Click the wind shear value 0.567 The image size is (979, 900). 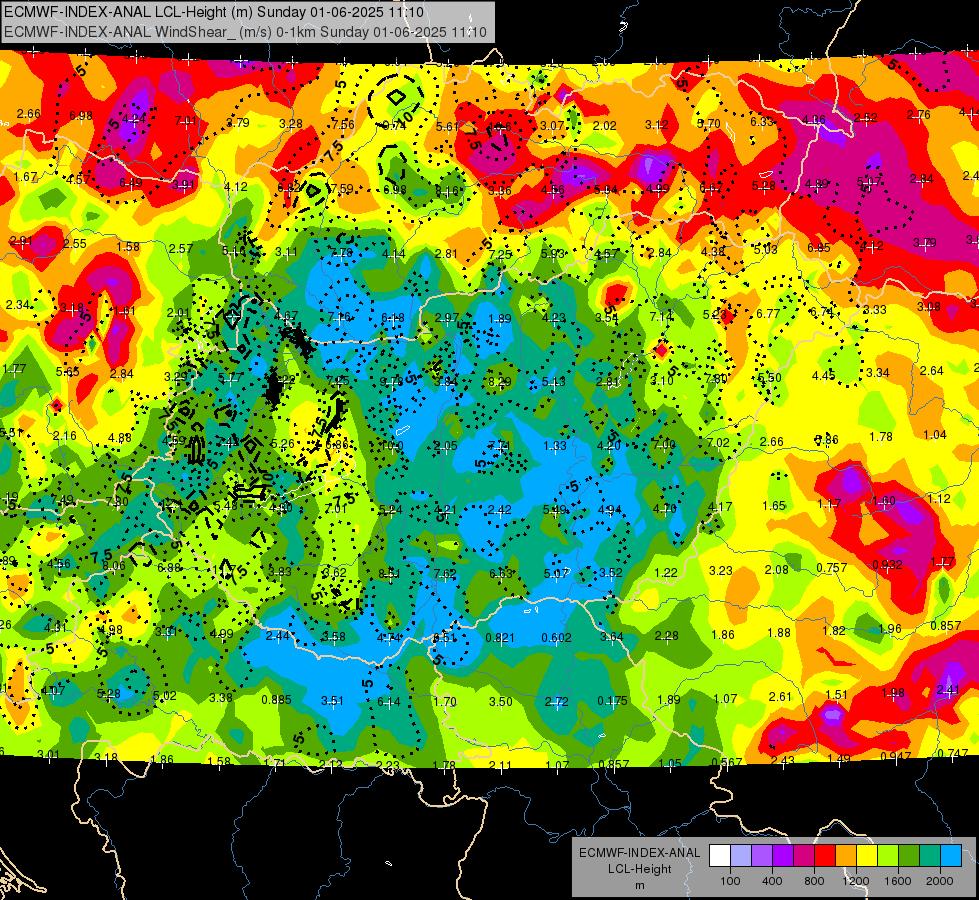727,762
